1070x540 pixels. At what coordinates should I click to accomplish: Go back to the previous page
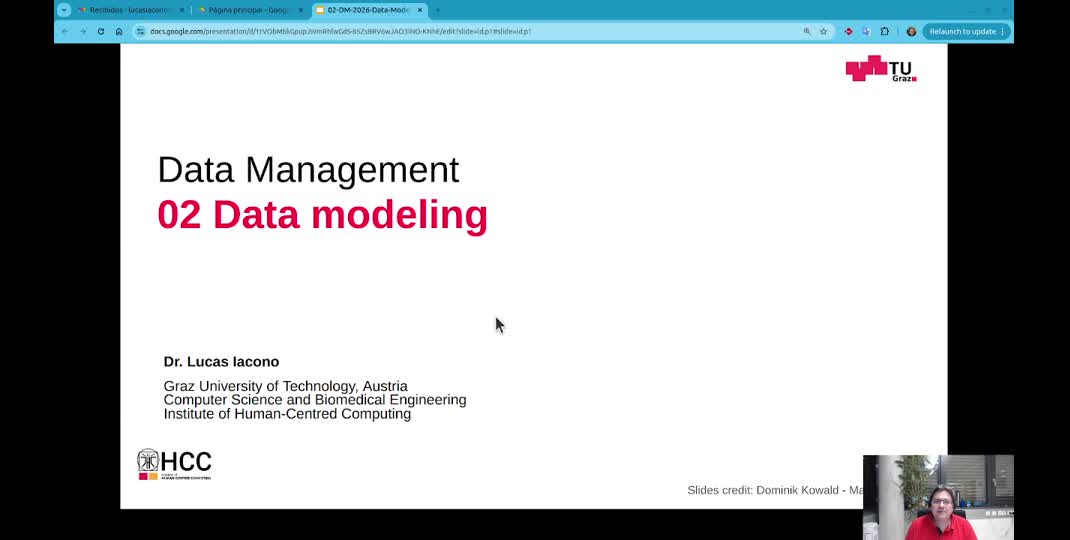click(x=65, y=31)
